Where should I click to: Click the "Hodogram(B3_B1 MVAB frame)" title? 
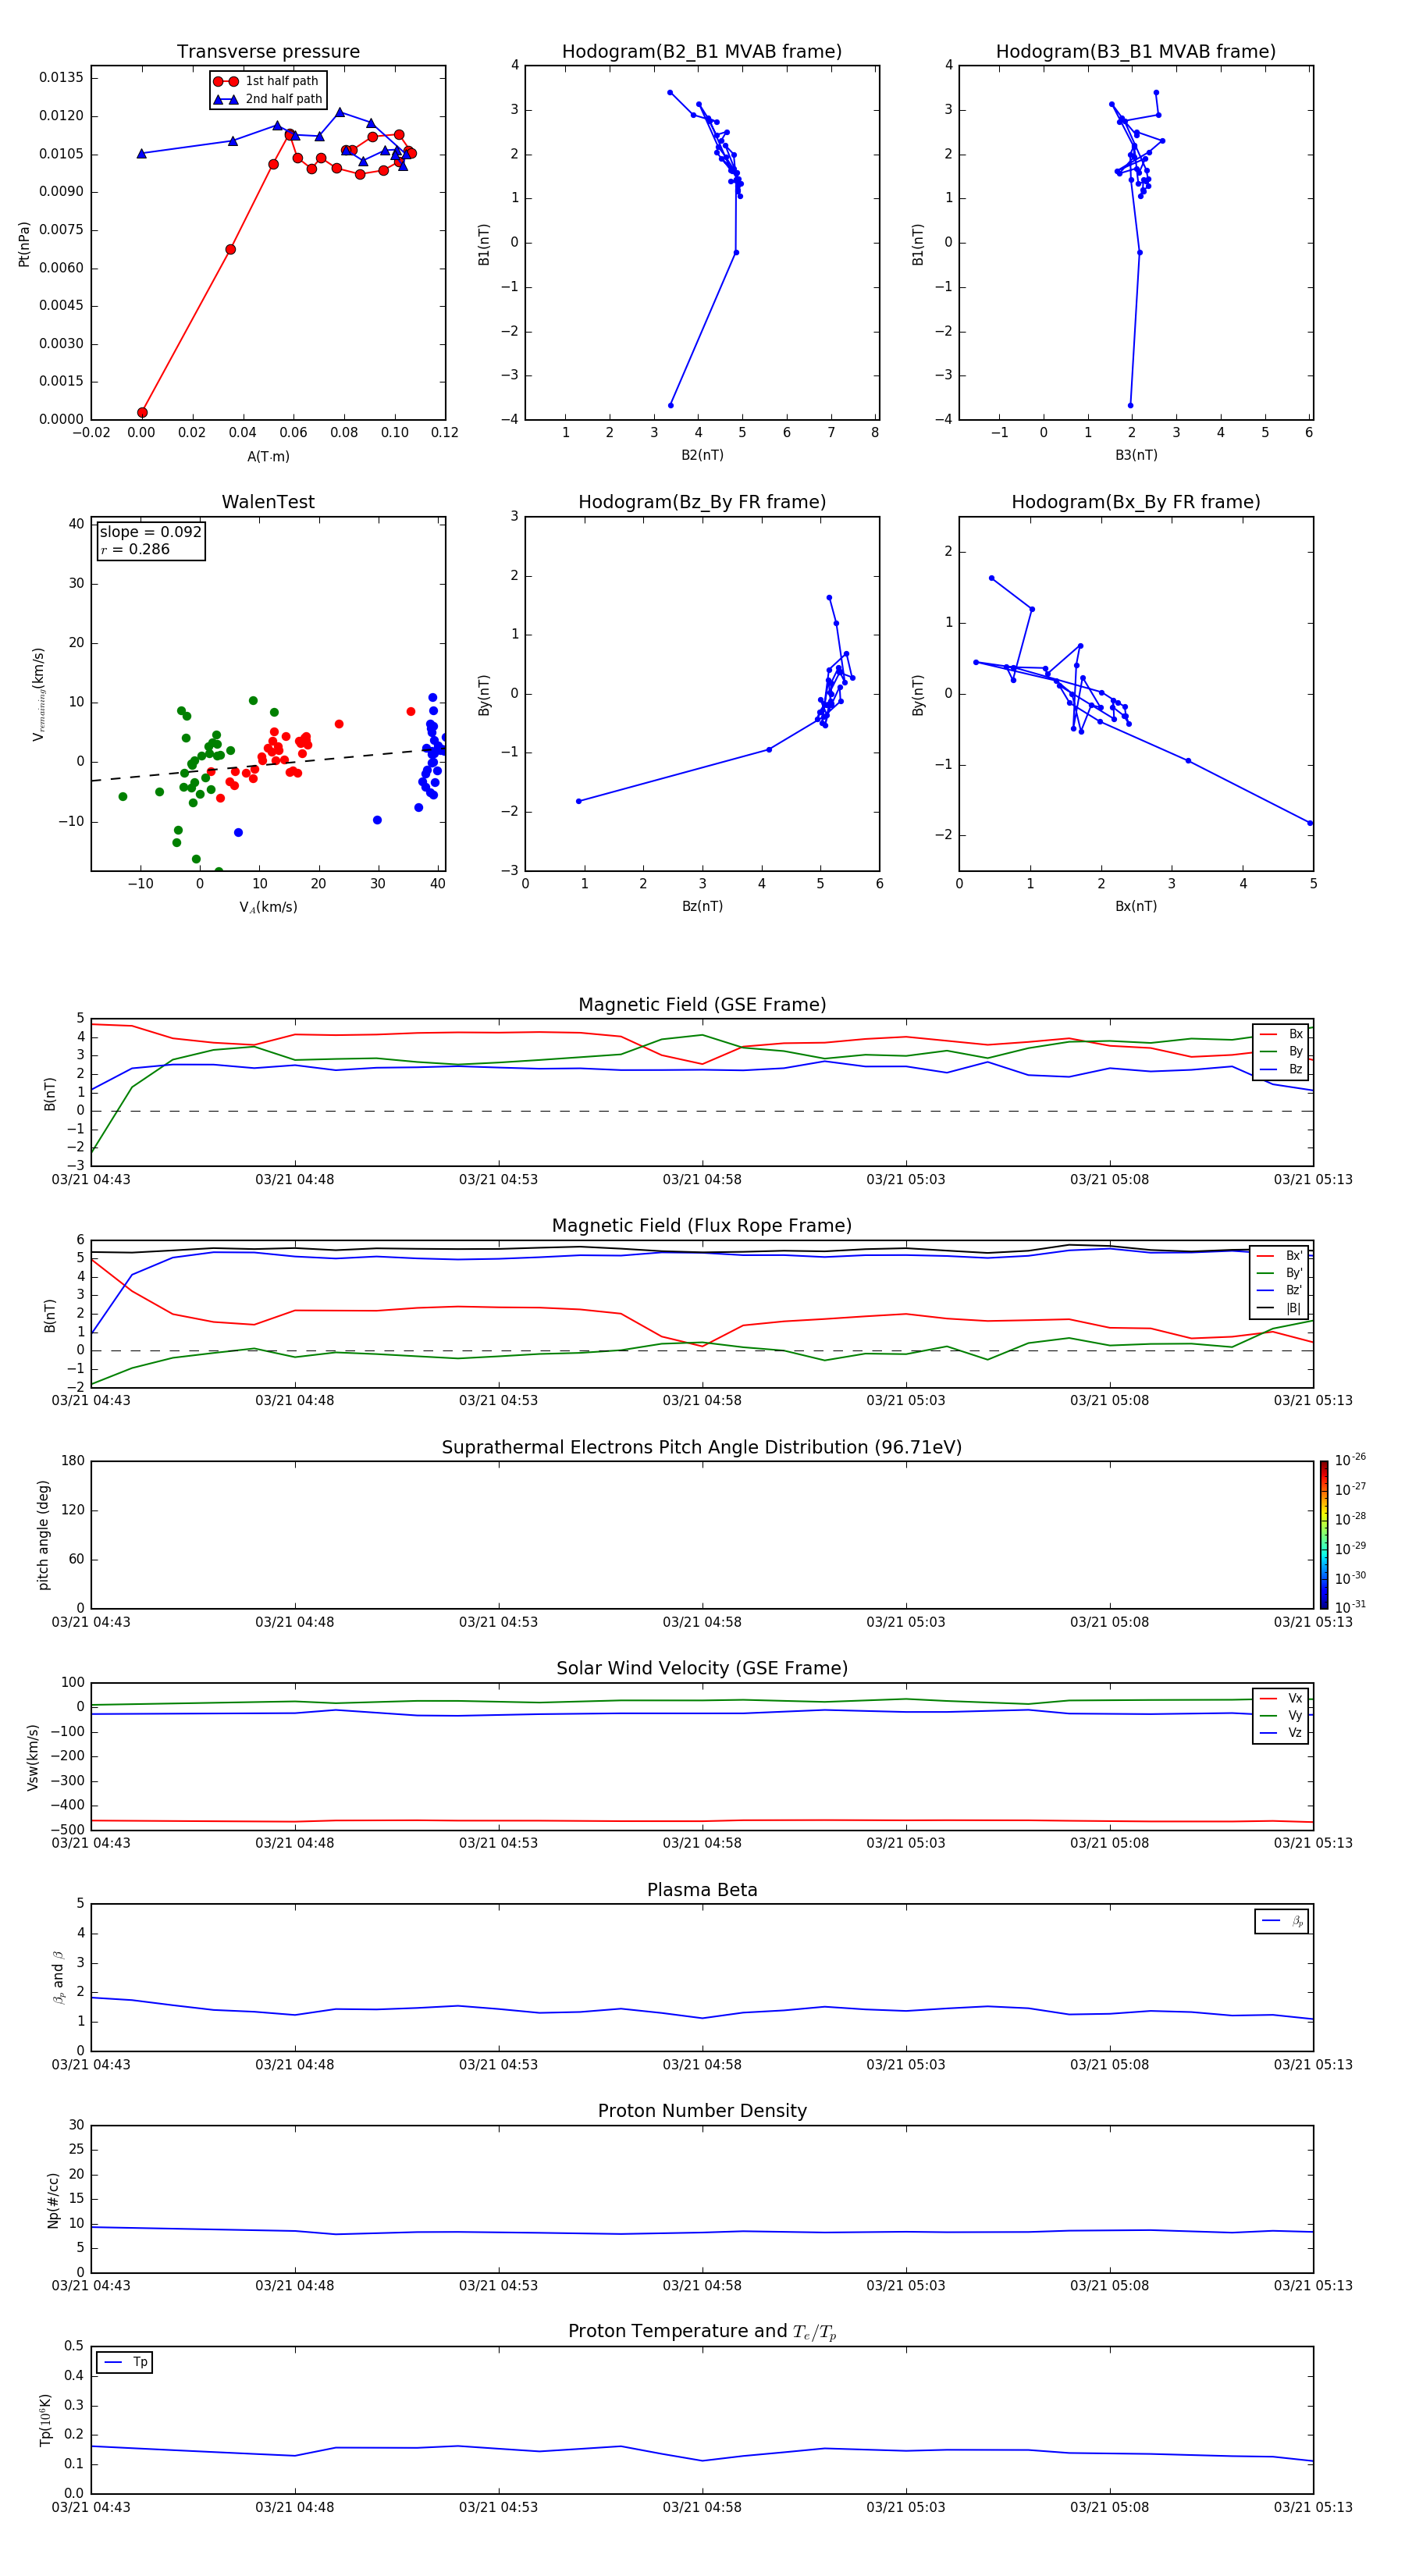tap(1136, 52)
